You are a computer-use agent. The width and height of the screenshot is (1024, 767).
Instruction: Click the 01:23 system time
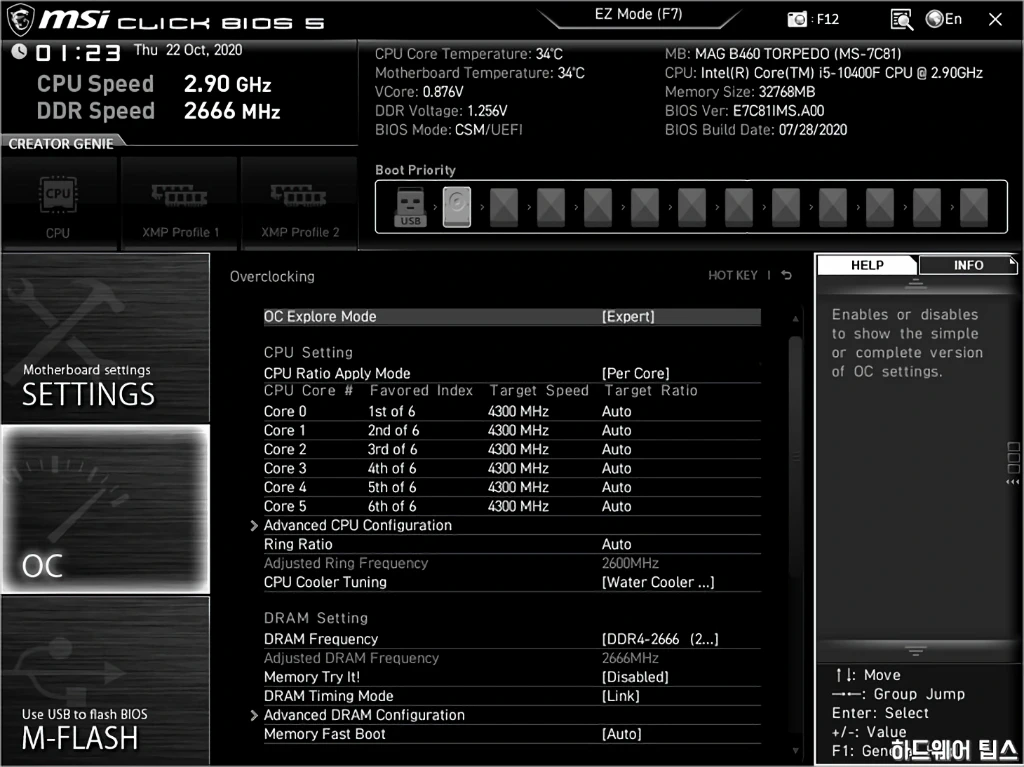78,53
